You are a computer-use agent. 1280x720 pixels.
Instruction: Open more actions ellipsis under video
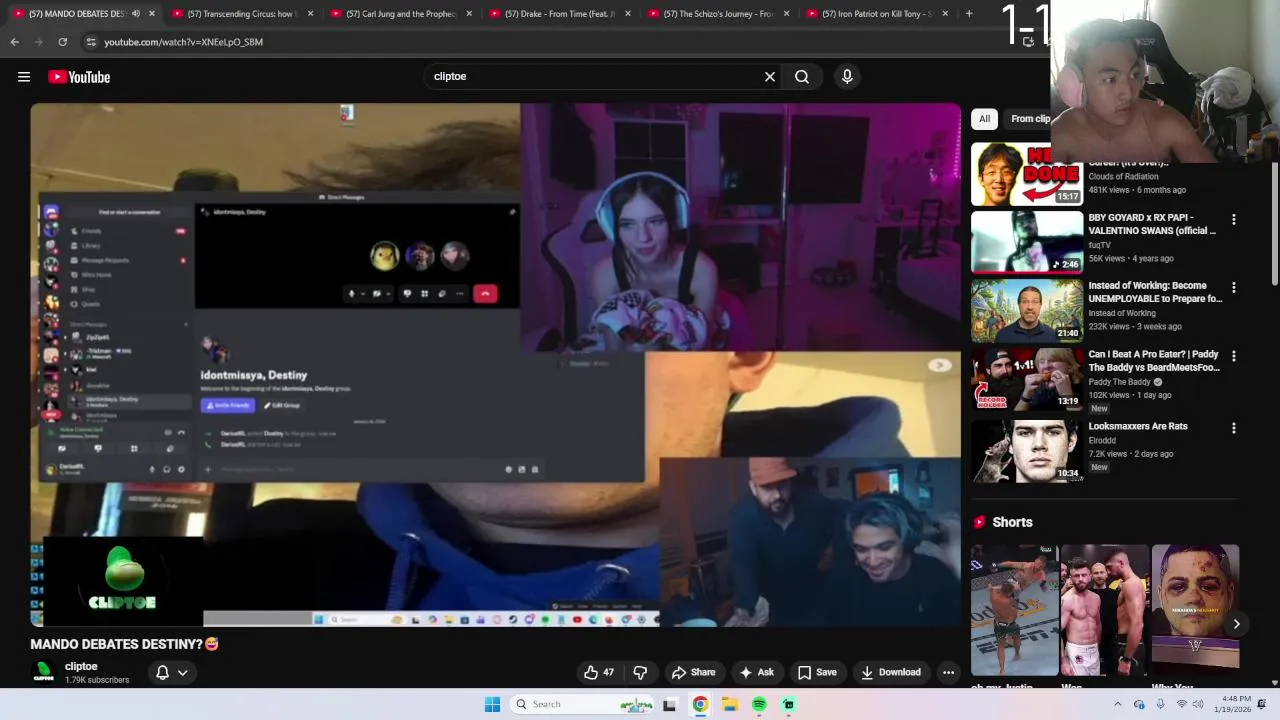tap(948, 672)
